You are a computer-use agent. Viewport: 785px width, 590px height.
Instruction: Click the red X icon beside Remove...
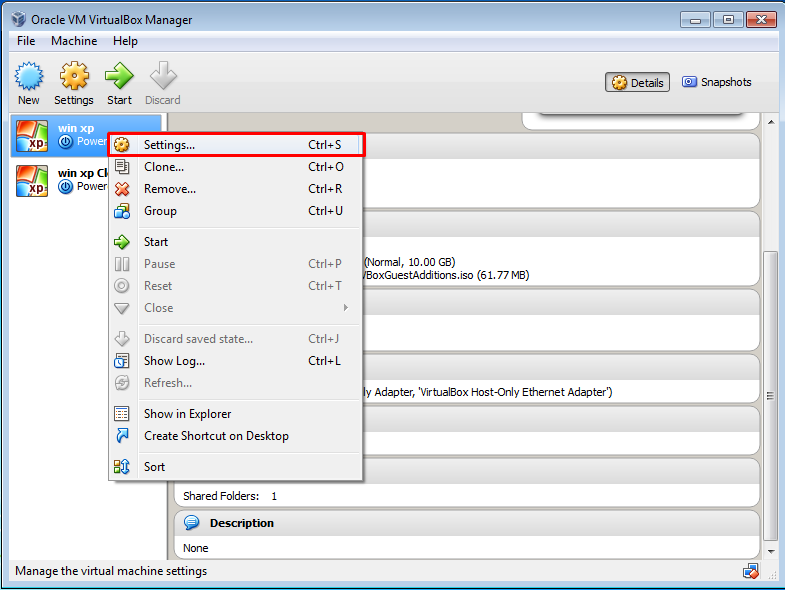(x=122, y=189)
